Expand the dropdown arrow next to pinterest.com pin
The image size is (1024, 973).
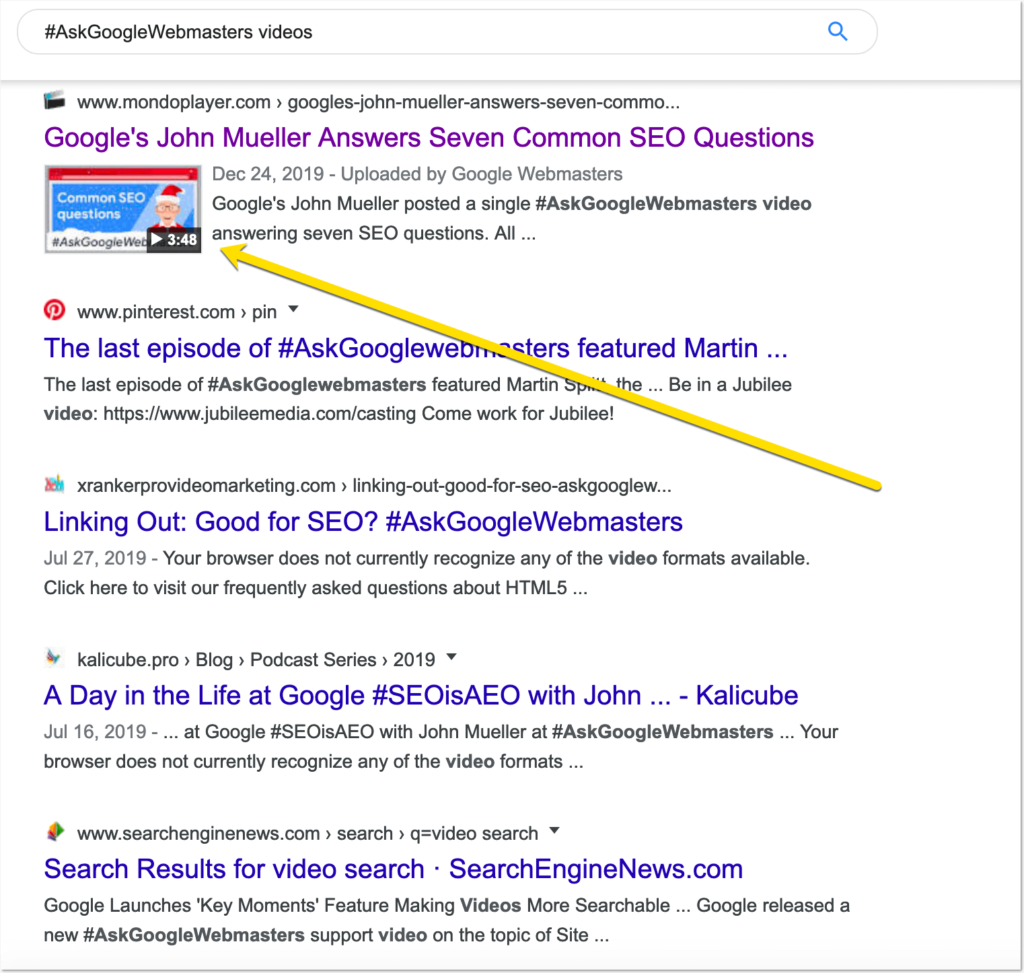[294, 309]
